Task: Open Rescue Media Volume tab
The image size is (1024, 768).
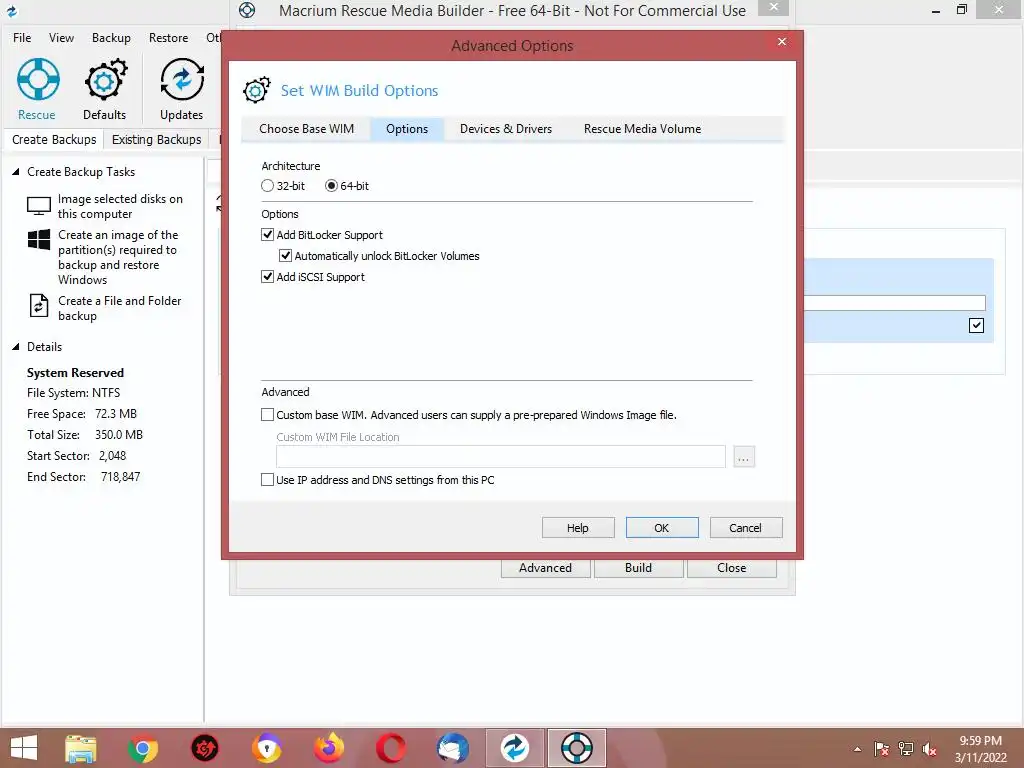Action: (643, 129)
